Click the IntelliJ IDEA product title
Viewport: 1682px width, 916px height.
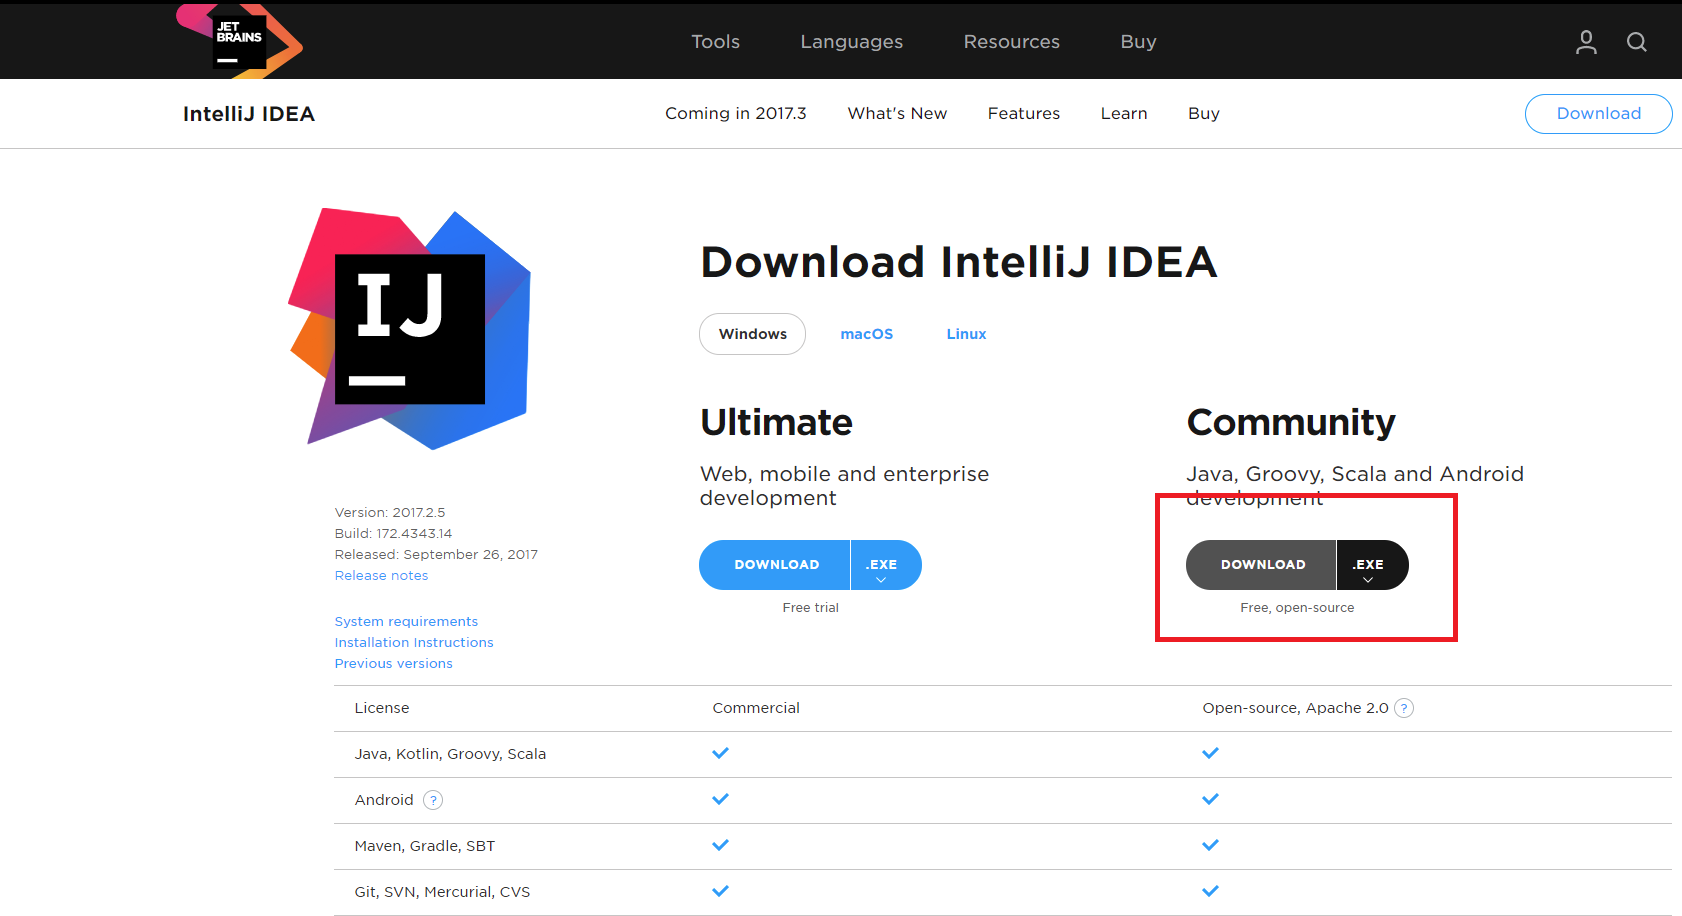point(249,114)
